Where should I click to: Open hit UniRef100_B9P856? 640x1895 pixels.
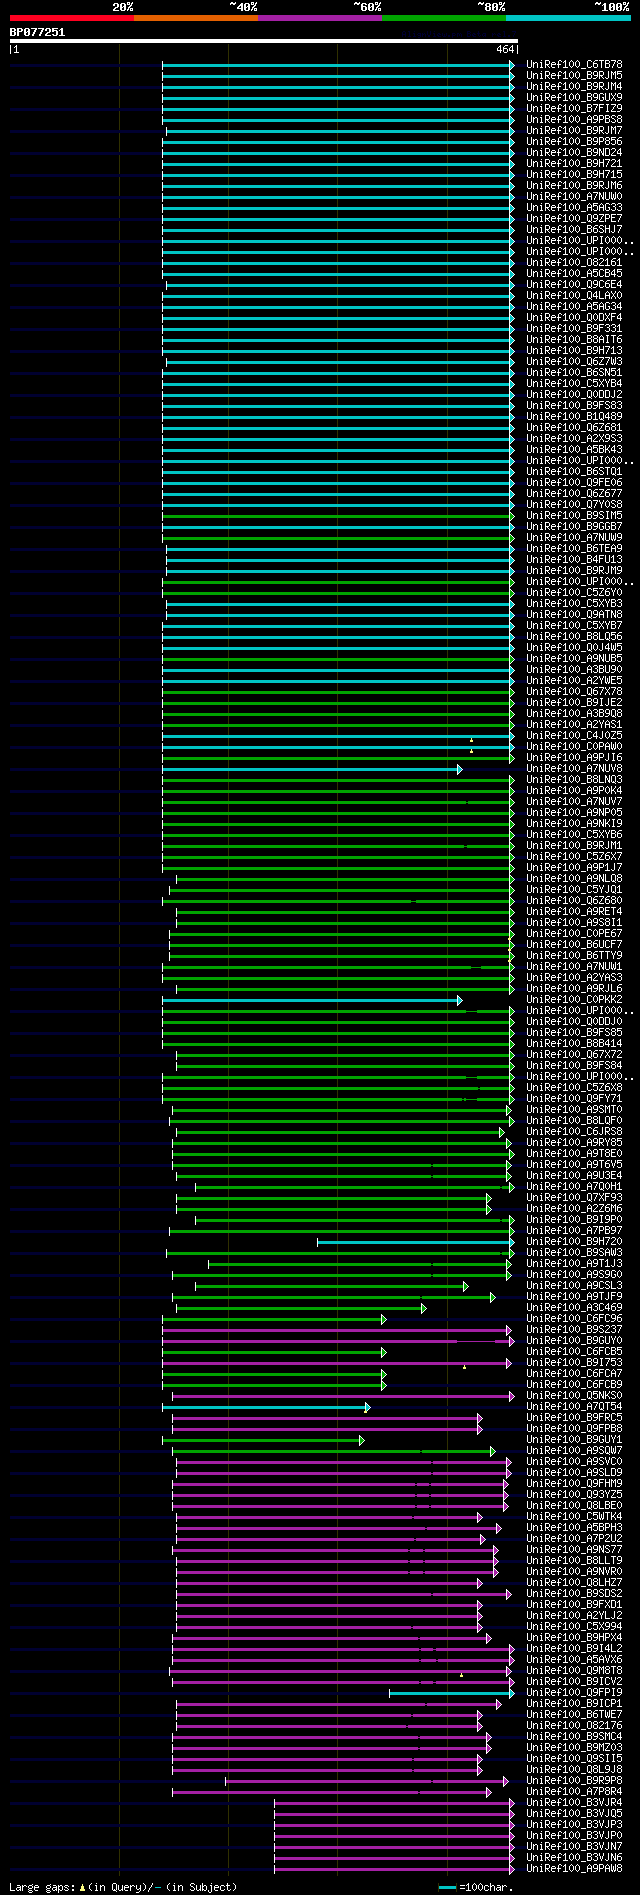pos(574,141)
